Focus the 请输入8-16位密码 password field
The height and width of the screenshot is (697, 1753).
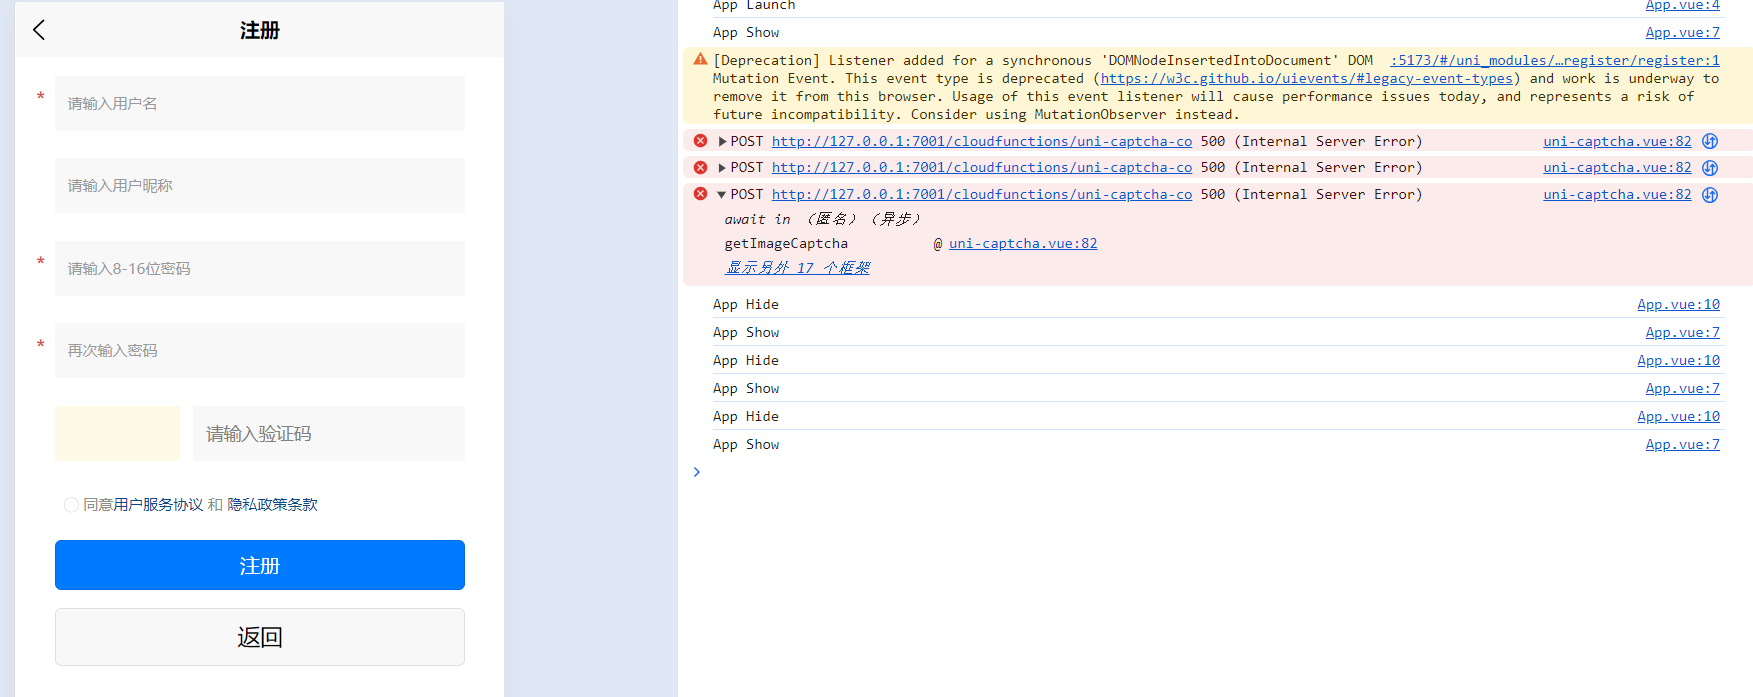[x=260, y=268]
